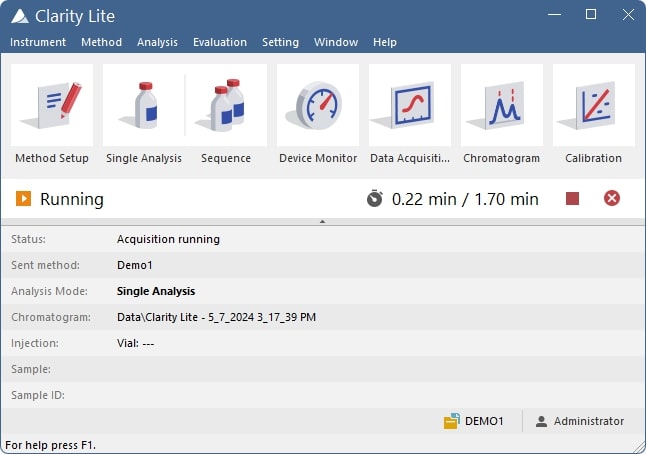Click the Single Analysis label
646x454 pixels.
point(144,158)
